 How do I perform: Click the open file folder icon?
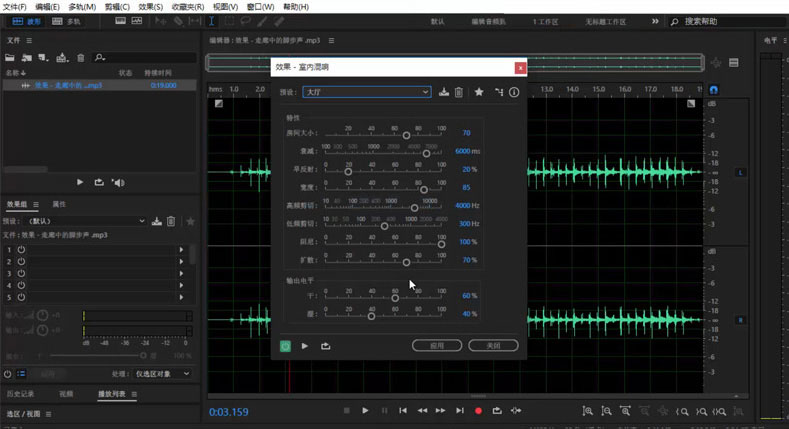pyautogui.click(x=10, y=58)
